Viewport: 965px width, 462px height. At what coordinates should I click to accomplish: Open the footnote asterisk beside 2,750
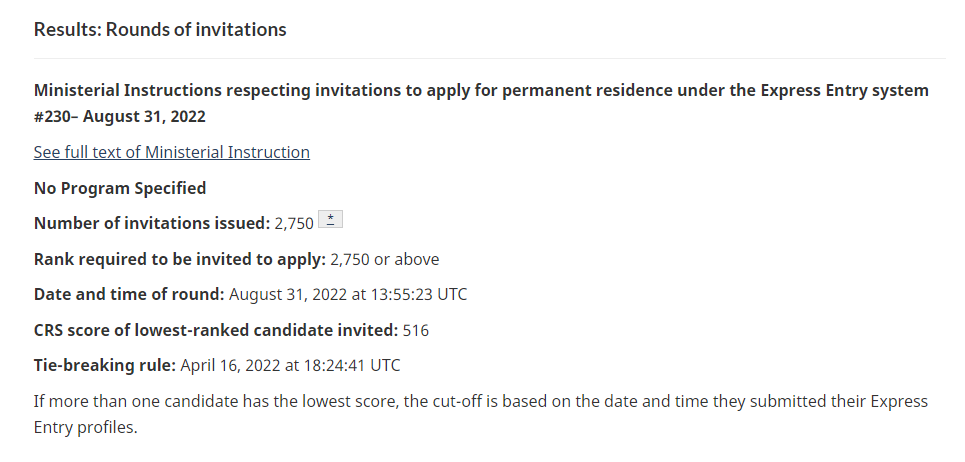click(x=330, y=220)
